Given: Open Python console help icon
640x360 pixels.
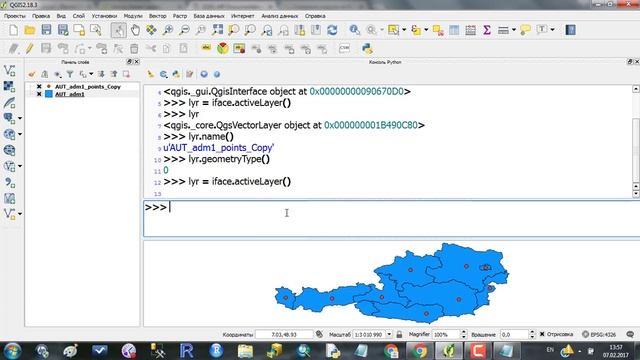Looking at the screenshot, I should [x=217, y=74].
